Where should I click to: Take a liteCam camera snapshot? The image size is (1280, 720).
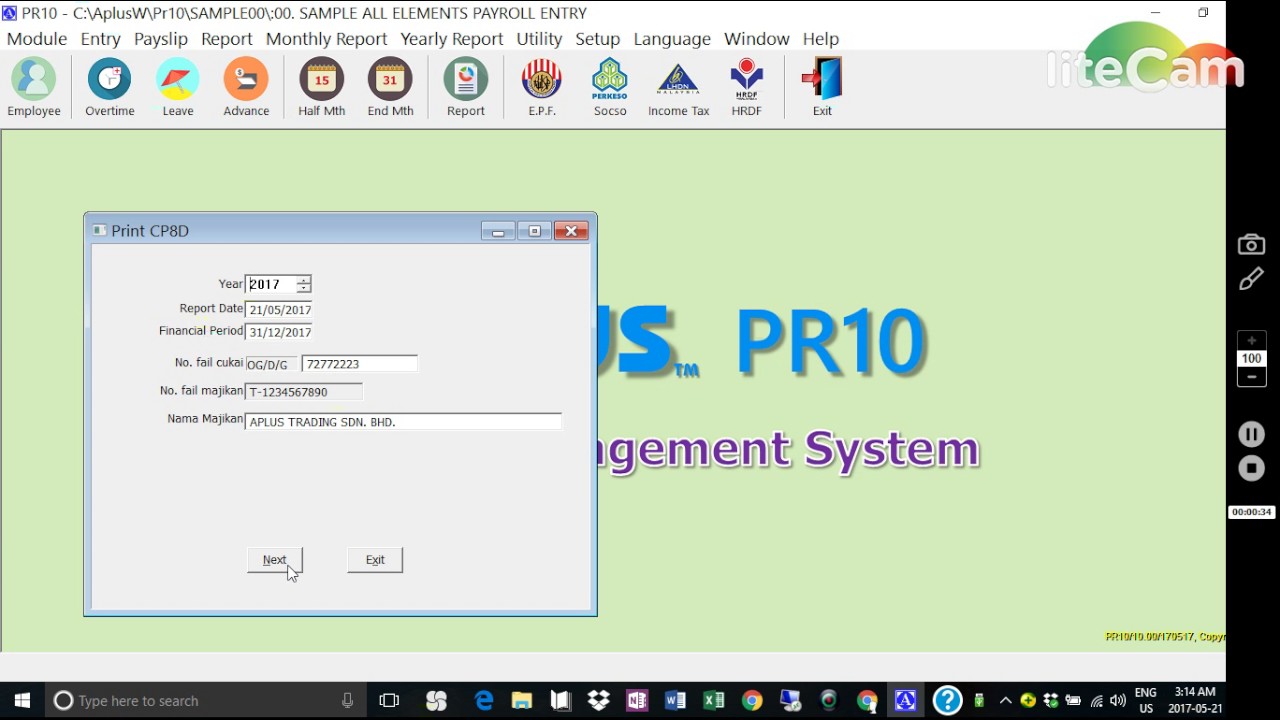1251,245
